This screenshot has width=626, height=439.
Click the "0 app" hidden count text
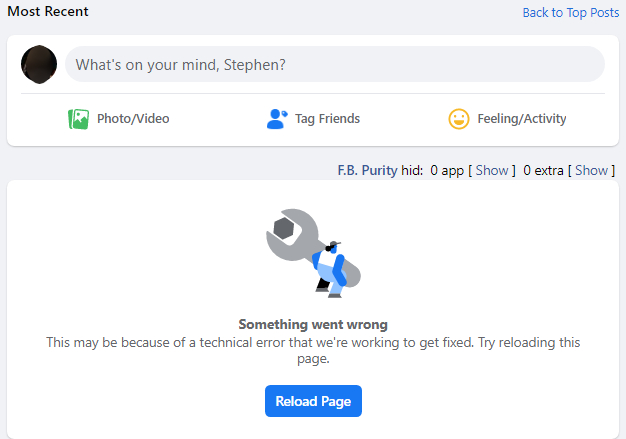(447, 171)
